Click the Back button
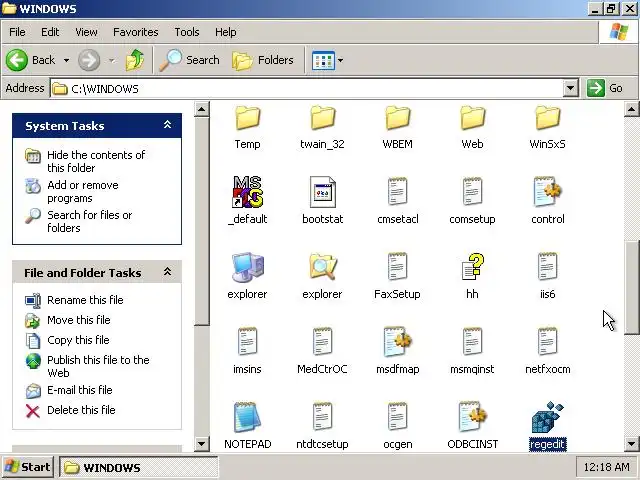 [31, 60]
